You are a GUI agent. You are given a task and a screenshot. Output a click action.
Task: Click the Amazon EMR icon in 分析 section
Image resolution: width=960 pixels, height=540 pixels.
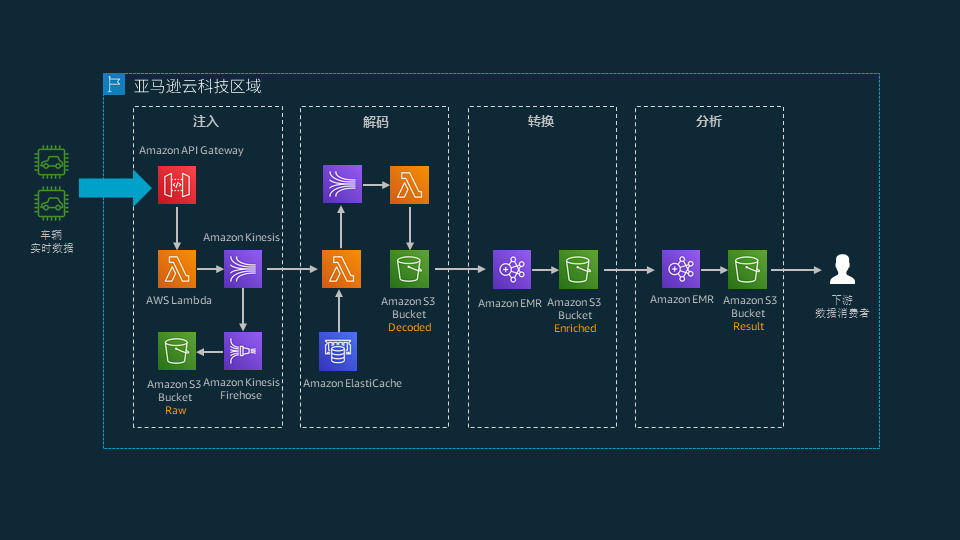point(681,269)
